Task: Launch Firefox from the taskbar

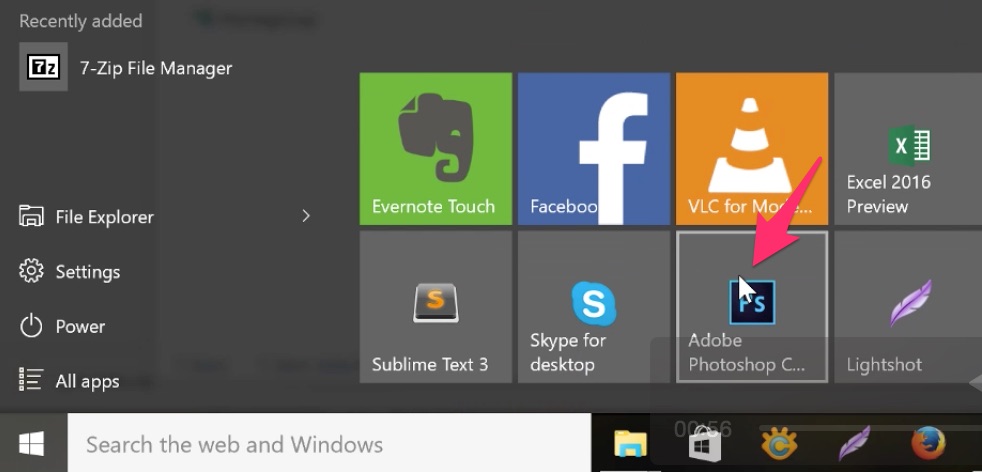Action: pos(928,443)
